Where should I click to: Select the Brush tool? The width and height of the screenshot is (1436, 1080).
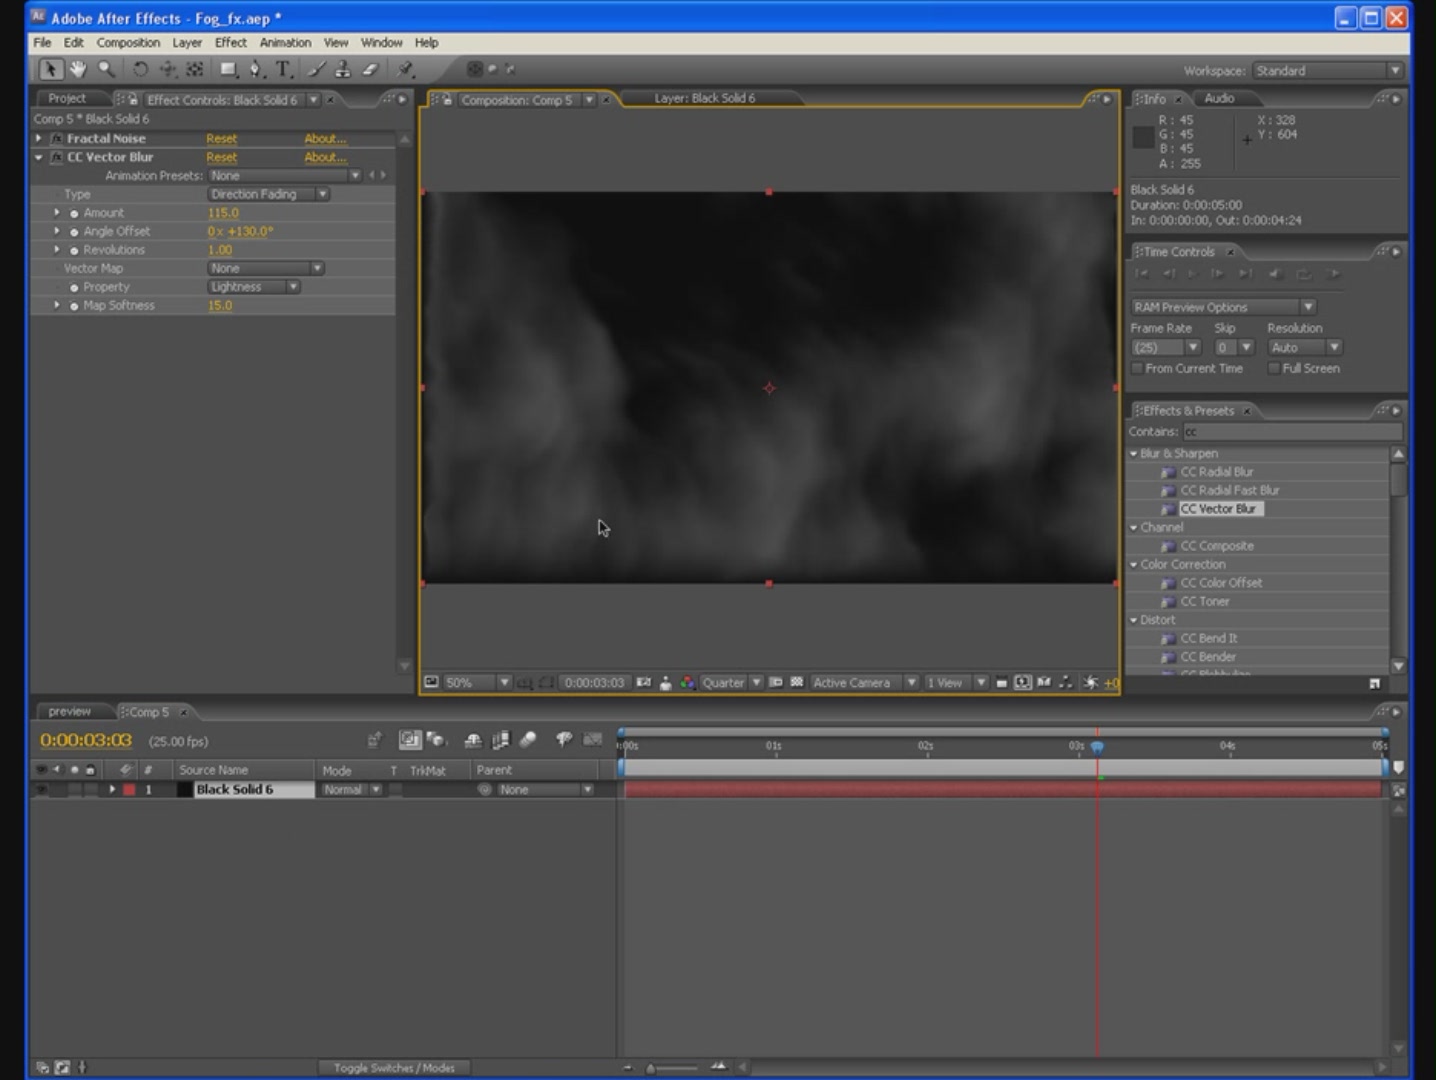pyautogui.click(x=316, y=69)
